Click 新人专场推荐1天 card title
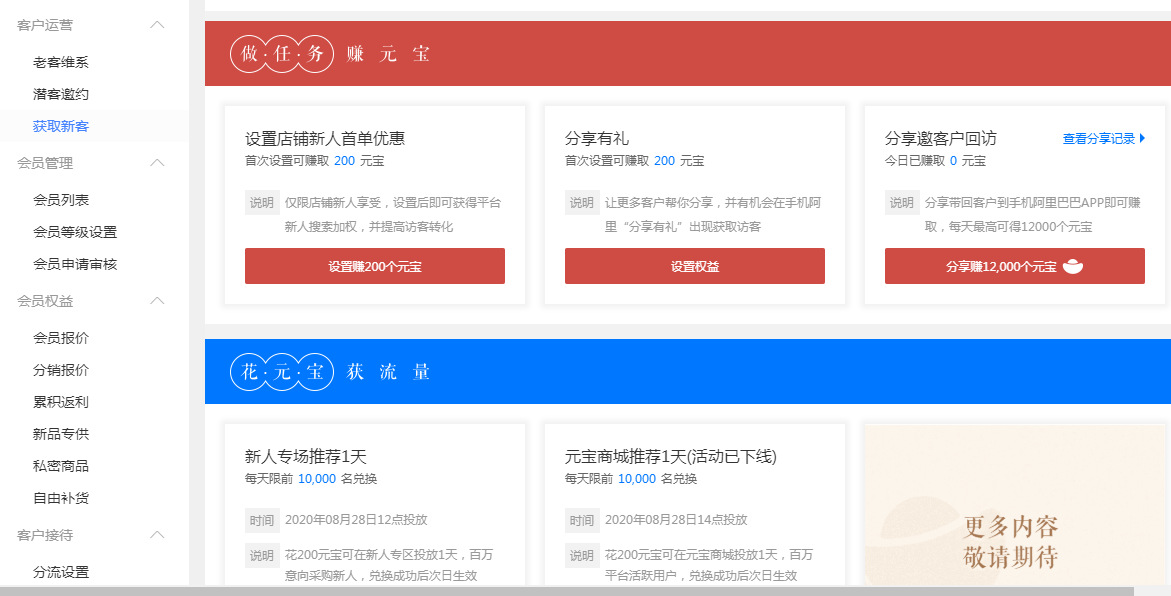1171x596 pixels. [305, 456]
